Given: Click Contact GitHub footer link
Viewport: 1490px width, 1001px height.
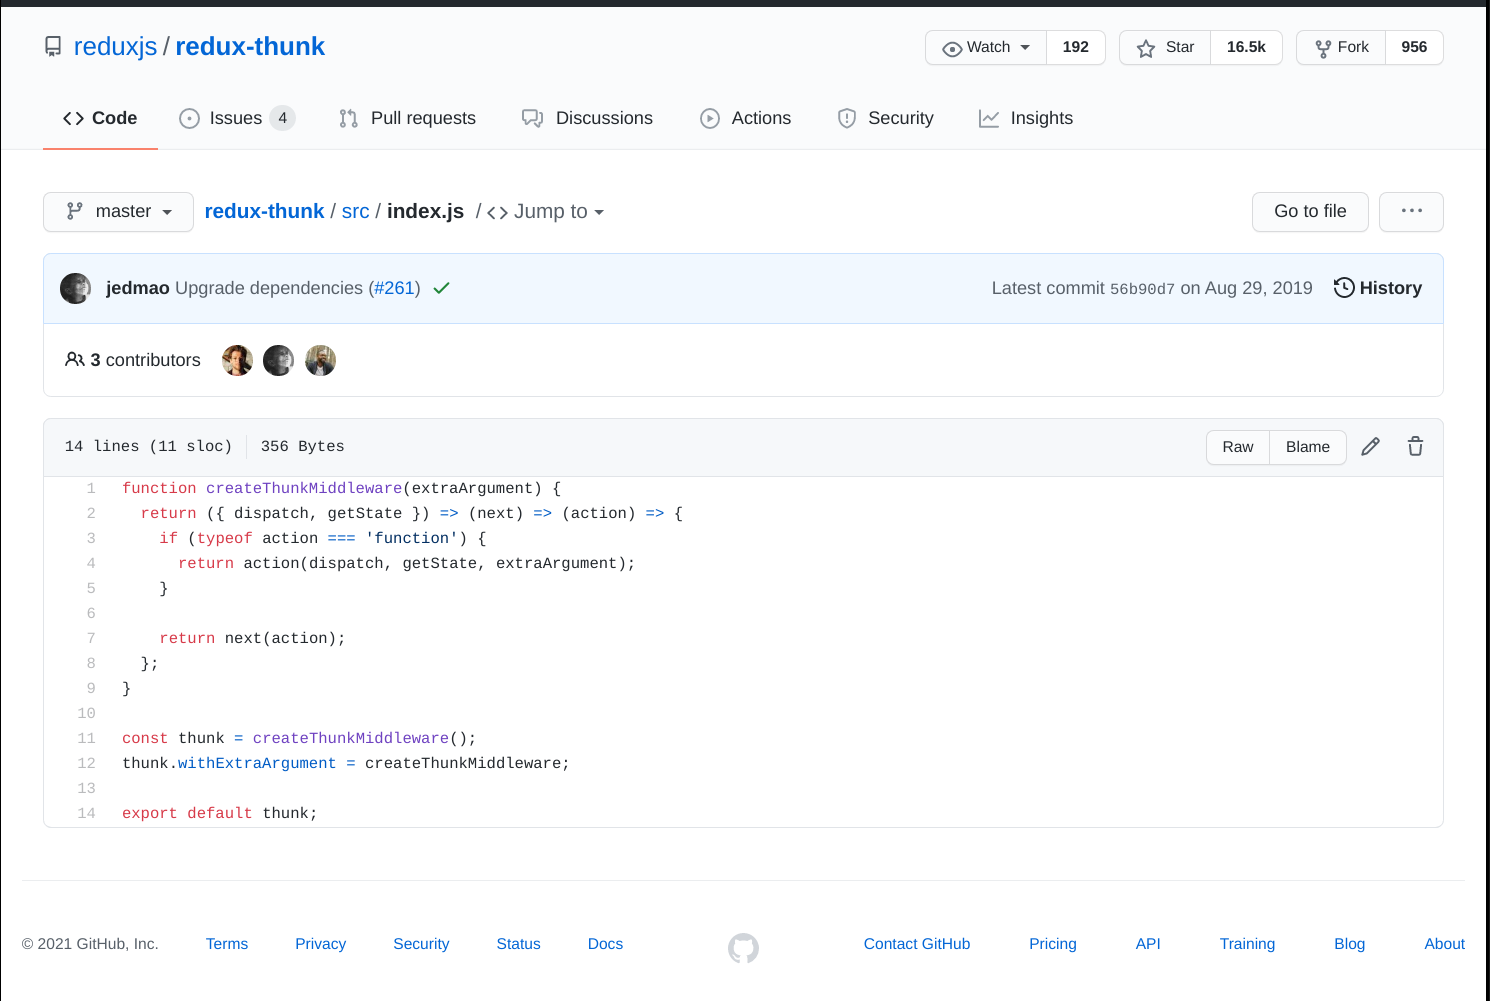Looking at the screenshot, I should pos(917,944).
